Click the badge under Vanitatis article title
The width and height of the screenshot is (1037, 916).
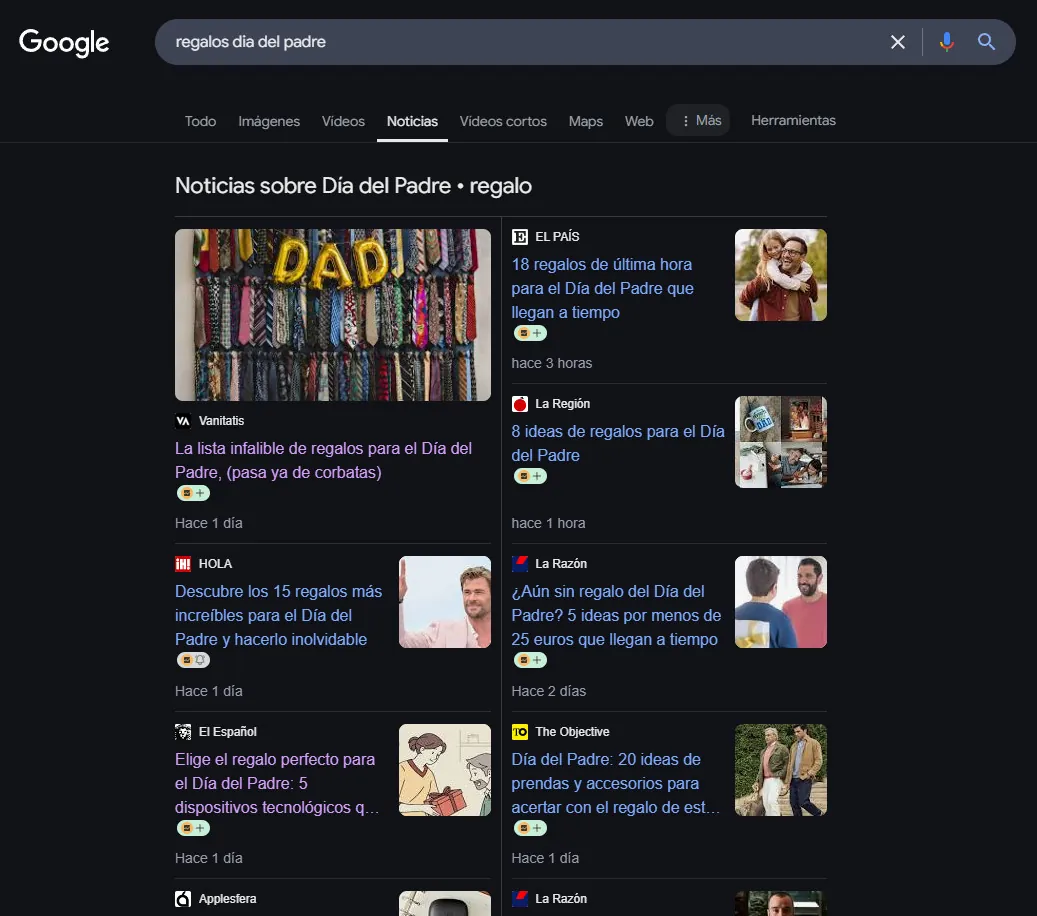pos(193,493)
